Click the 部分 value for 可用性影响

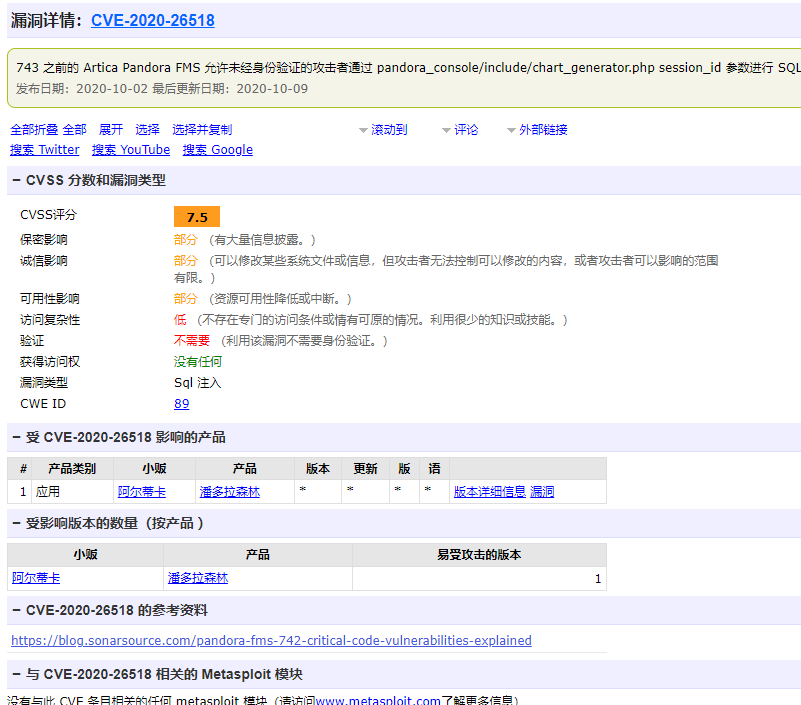pos(185,298)
